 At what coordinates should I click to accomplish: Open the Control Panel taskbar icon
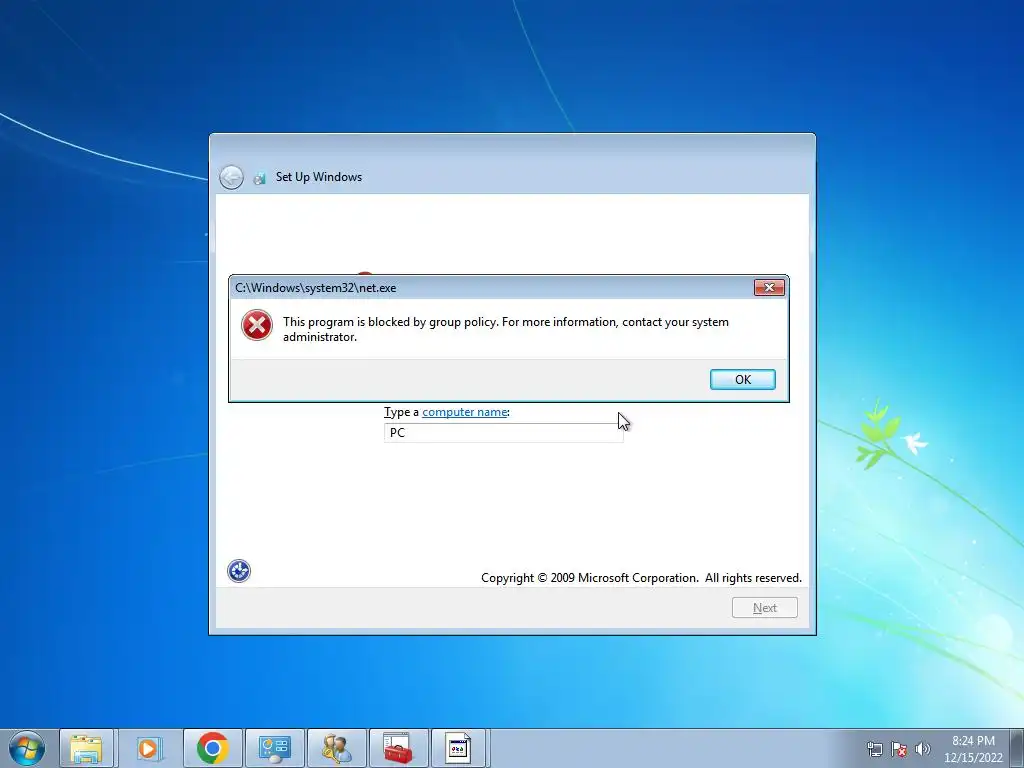point(274,748)
